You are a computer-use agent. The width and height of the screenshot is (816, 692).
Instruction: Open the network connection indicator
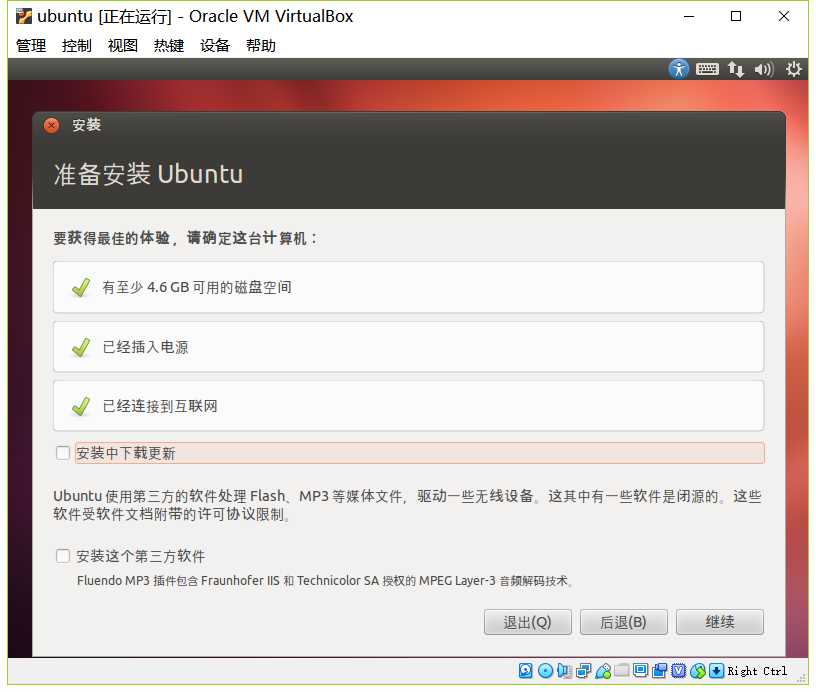735,69
